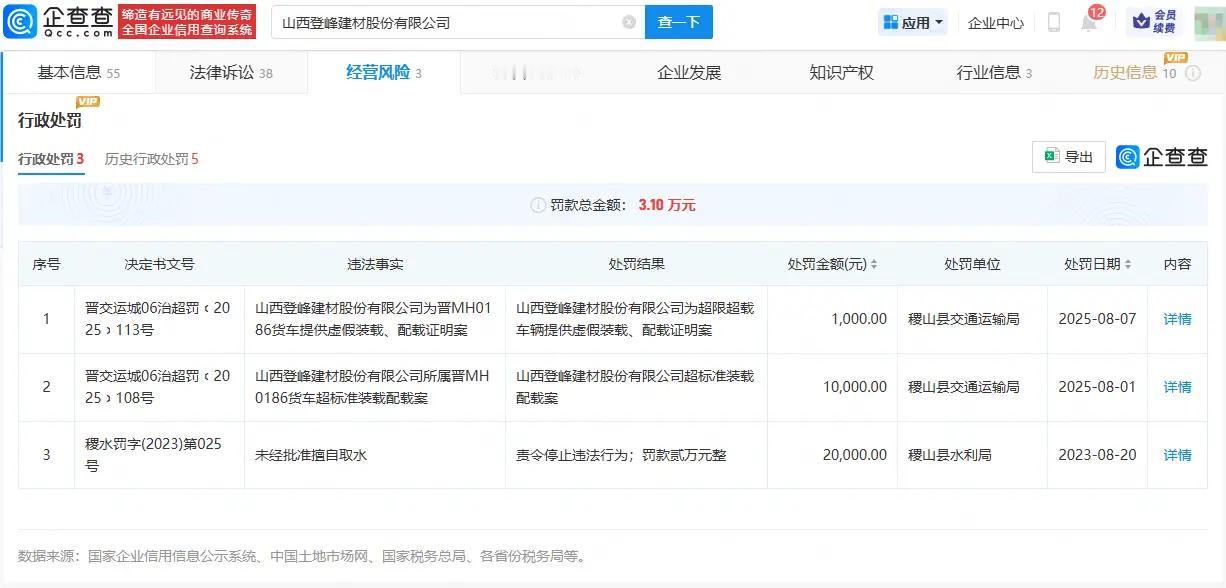Viewport: 1226px width, 588px height.
Task: Click the 查一下 search button
Action: coord(678,22)
